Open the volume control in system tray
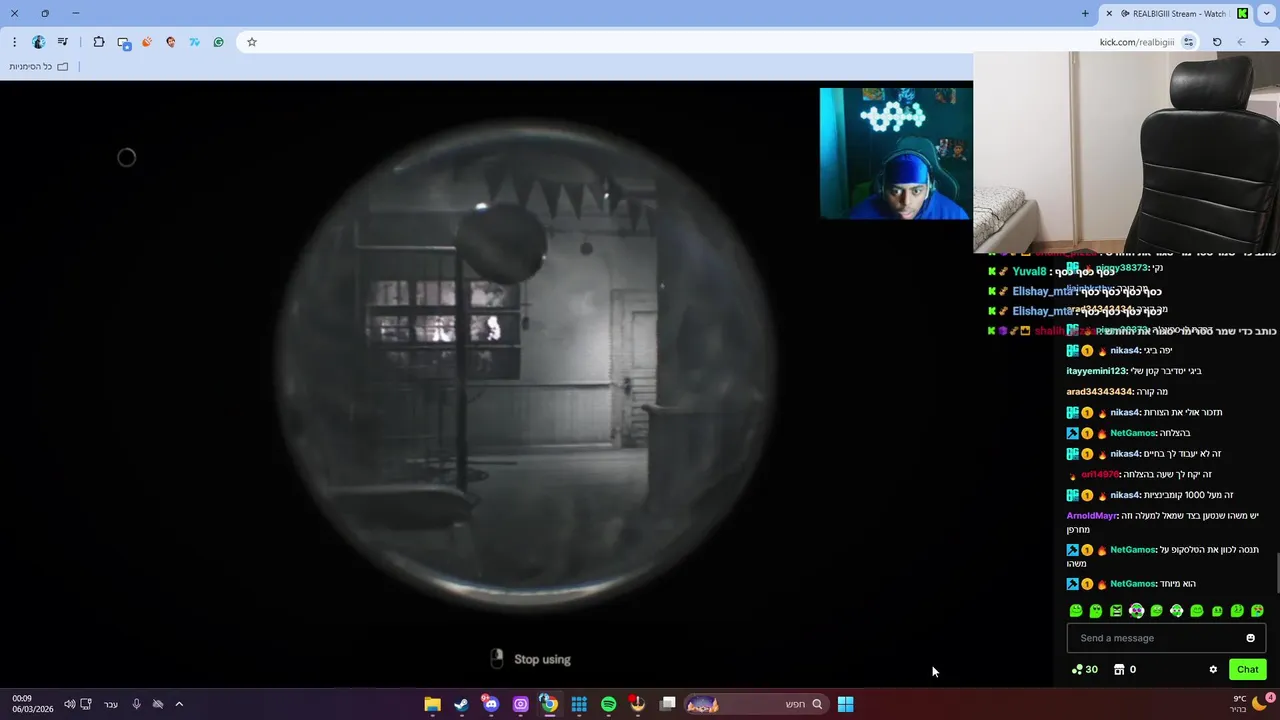This screenshot has width=1280, height=720. pyautogui.click(x=69, y=704)
